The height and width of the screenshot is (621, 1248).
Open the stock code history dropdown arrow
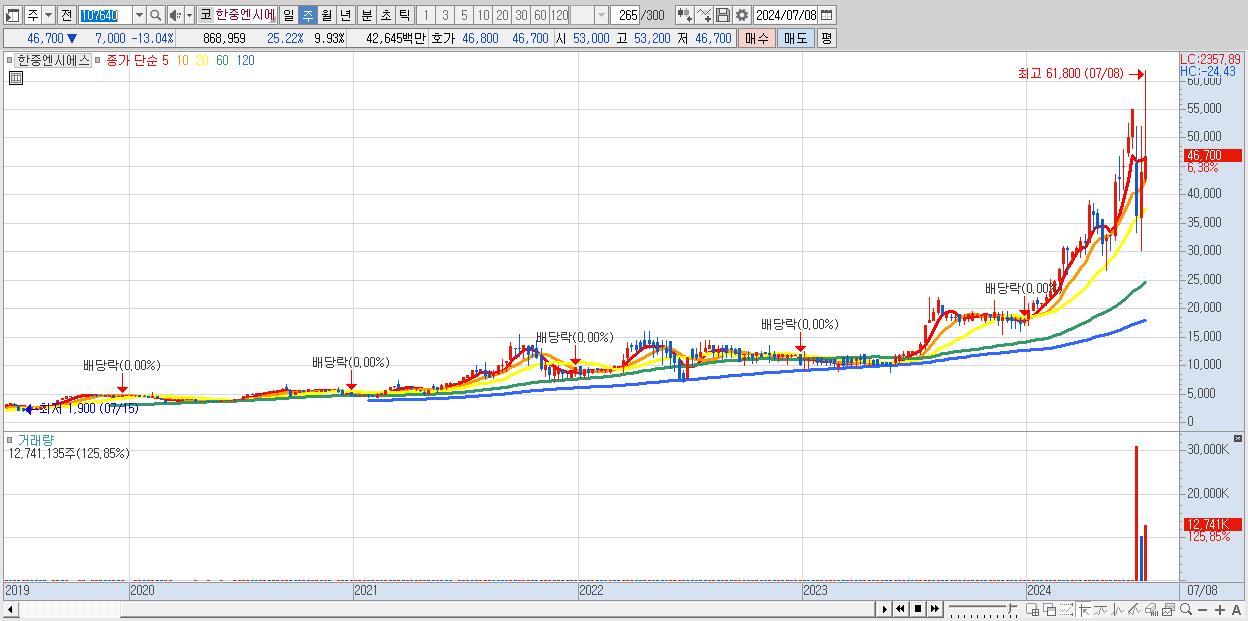pos(139,15)
